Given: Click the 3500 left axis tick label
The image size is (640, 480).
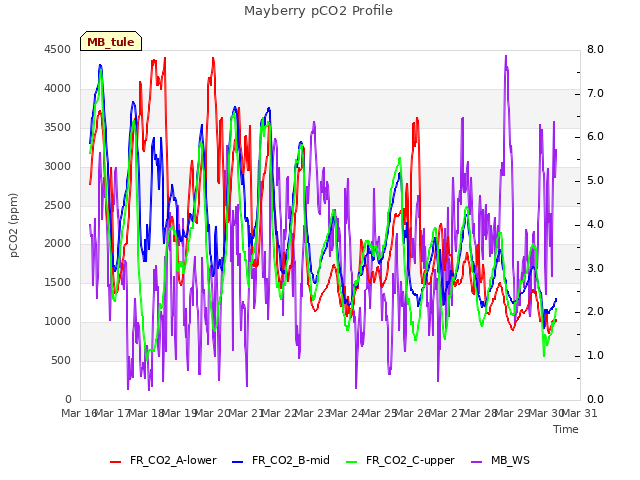Looking at the screenshot, I should click(x=58, y=127).
